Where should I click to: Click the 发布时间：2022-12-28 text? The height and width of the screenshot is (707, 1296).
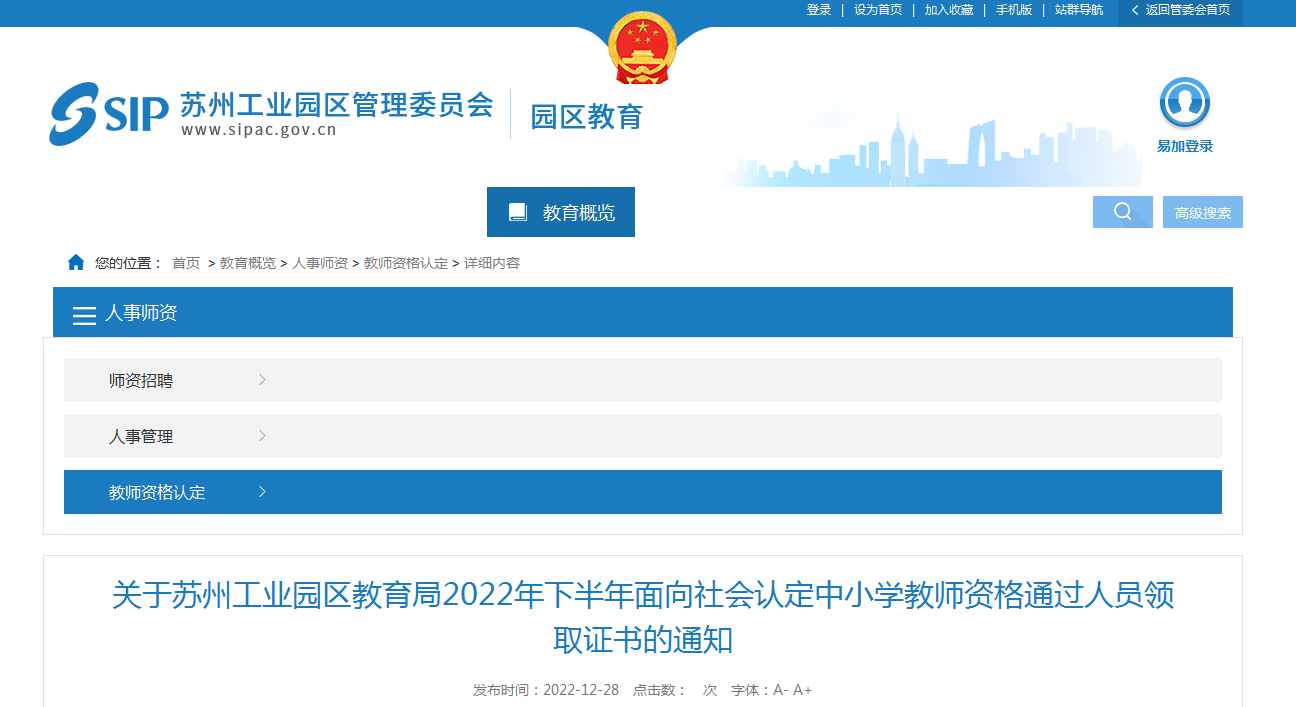point(546,690)
